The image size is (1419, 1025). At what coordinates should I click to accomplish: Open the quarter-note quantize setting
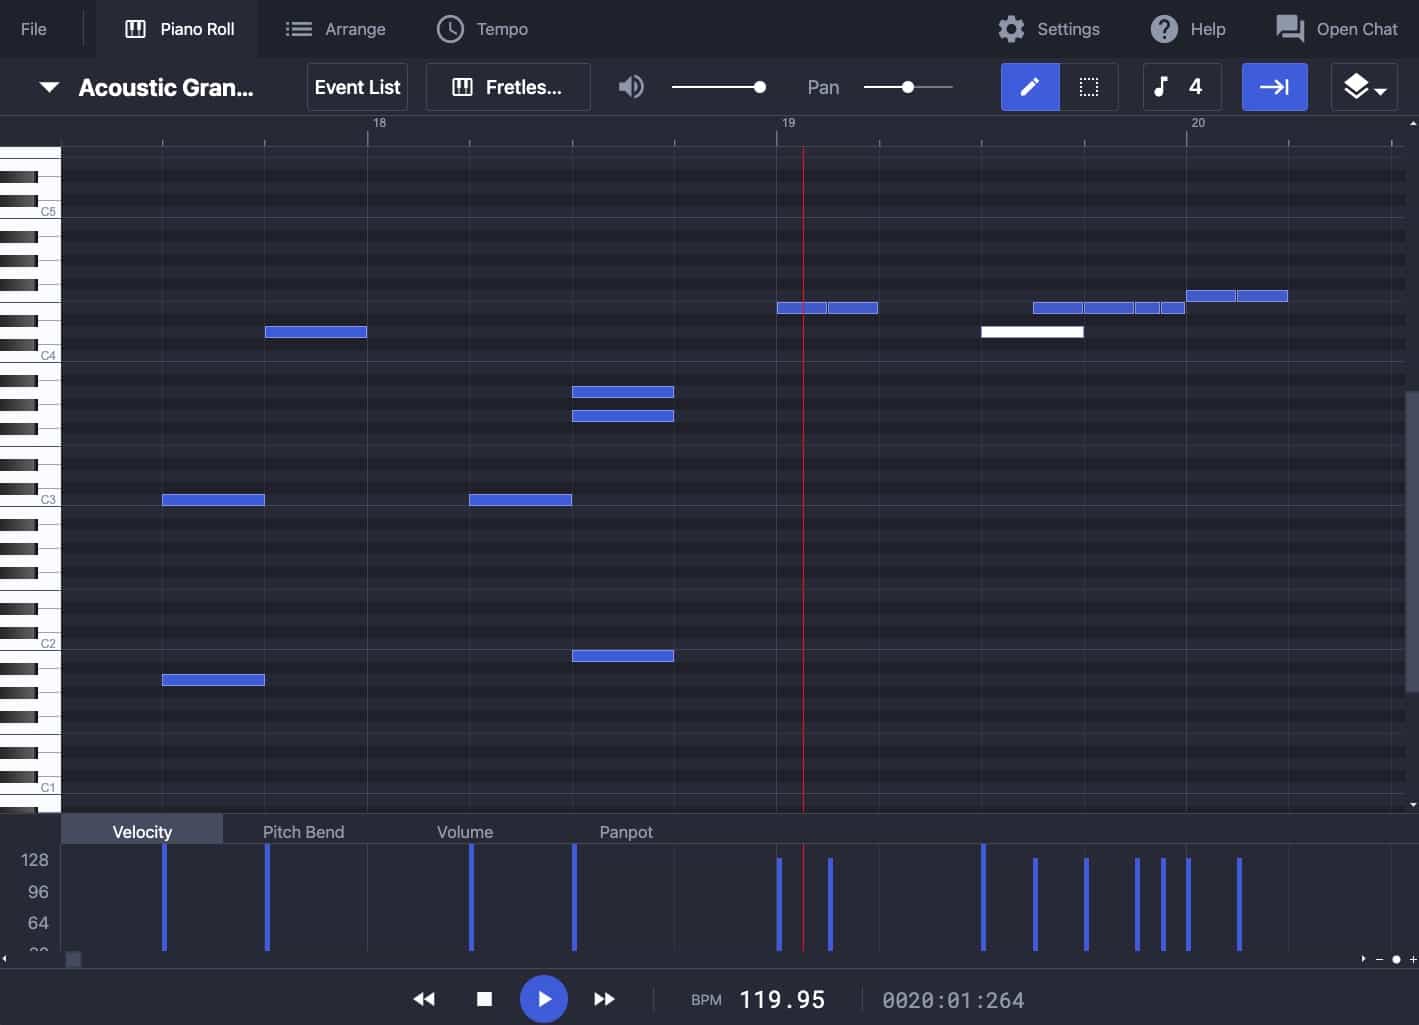pos(1182,87)
